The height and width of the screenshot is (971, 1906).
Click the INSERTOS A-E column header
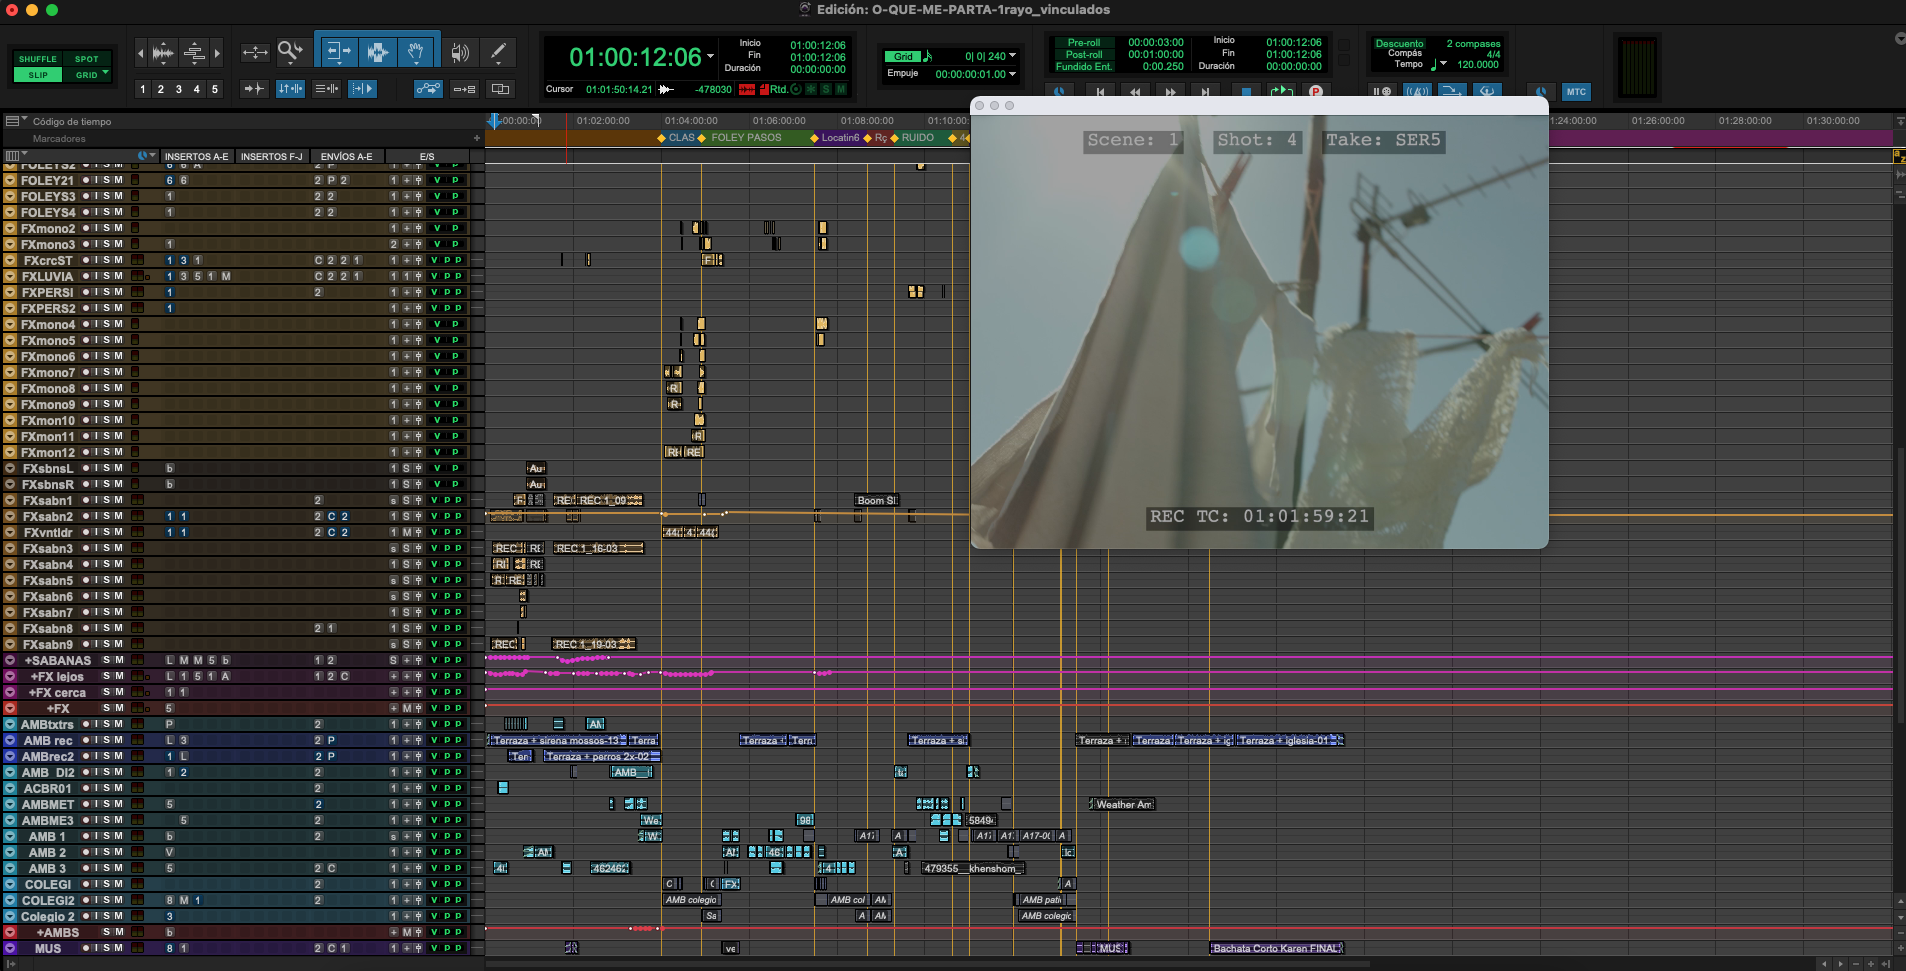click(x=196, y=156)
